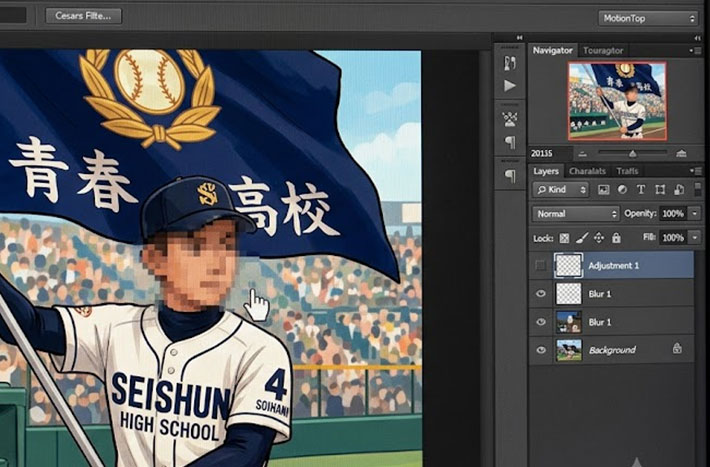
Task: Click the Opacity 100% value field
Action: (672, 214)
